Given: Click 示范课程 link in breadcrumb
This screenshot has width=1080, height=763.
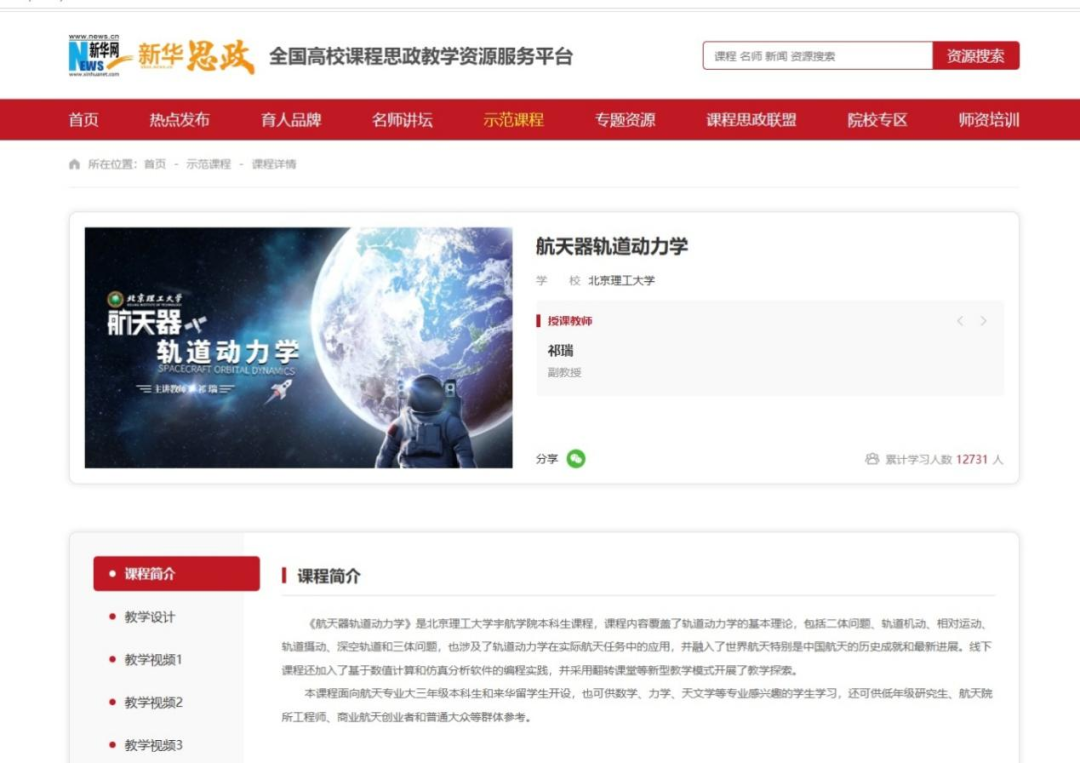Looking at the screenshot, I should point(209,164).
